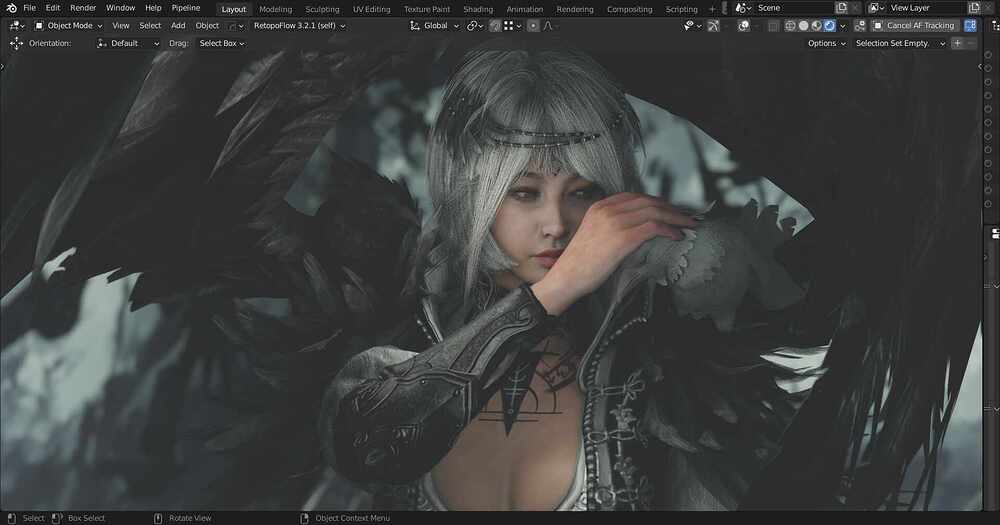The image size is (1000, 525).
Task: Open the Drag Select Box dropdown
Action: click(221, 43)
